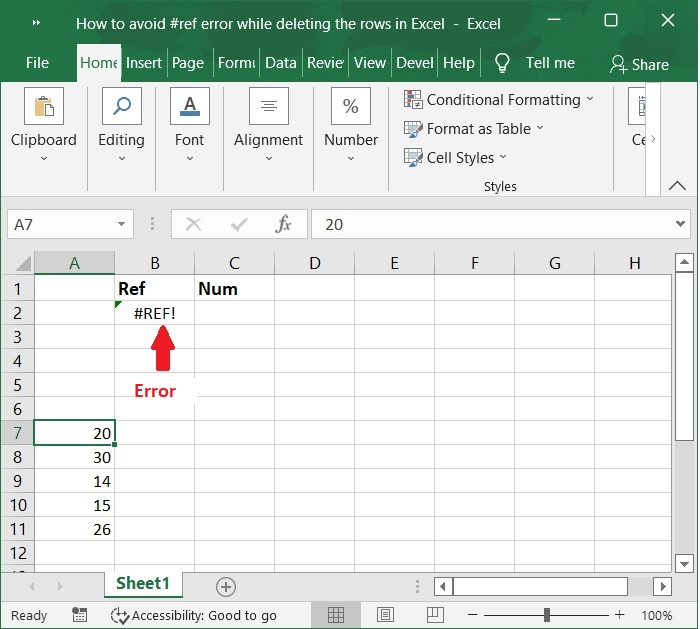The height and width of the screenshot is (629, 700).
Task: Expand the Quick Access toolbar overflow arrows
Action: [x=36, y=23]
